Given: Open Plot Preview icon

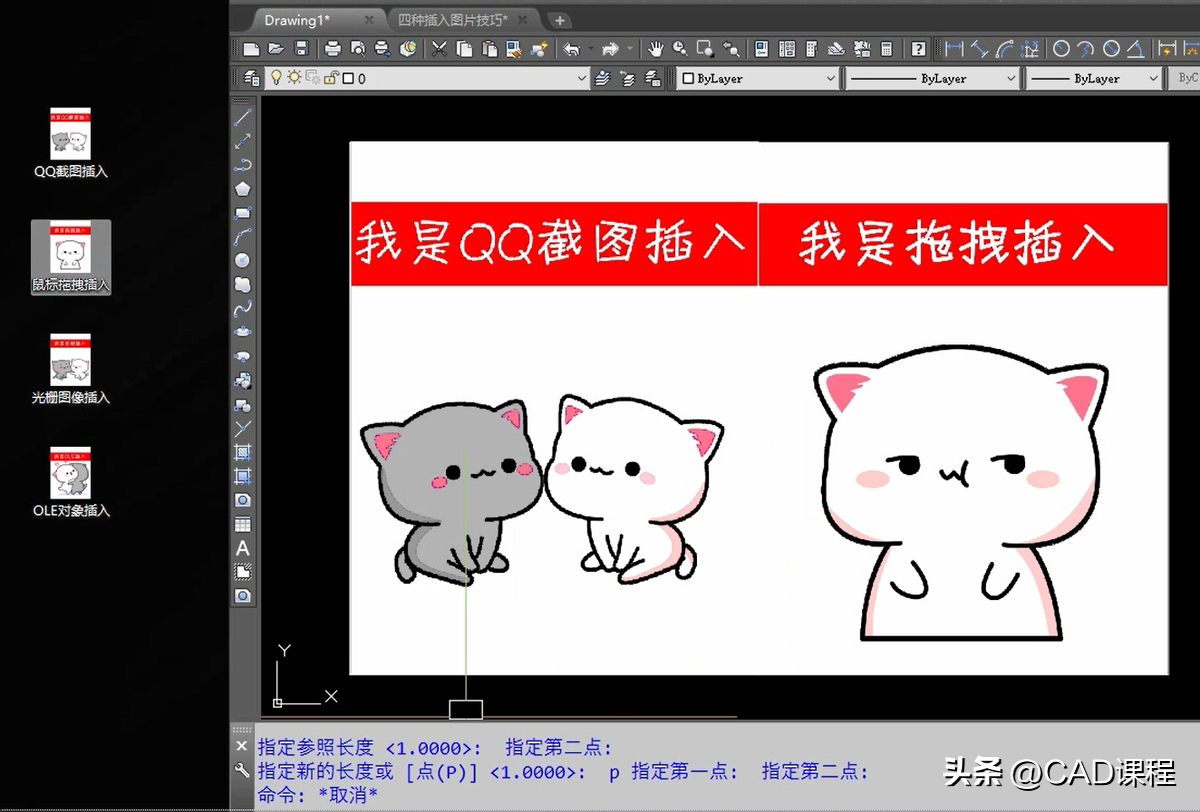Looking at the screenshot, I should 358,48.
